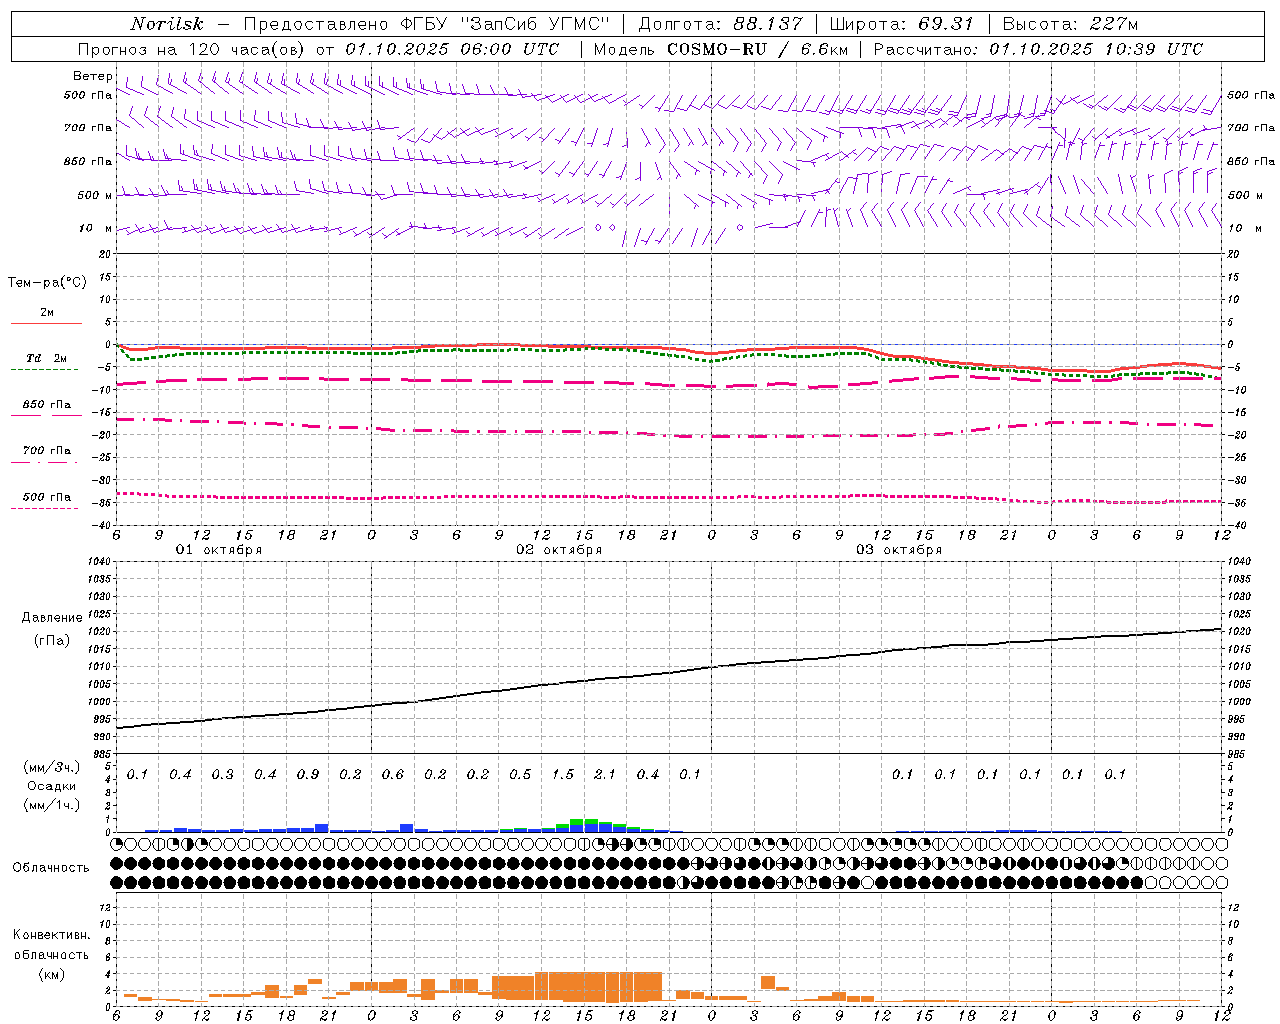This screenshot has height=1024, width=1280.
Task: Select the "Долгота: 88.137" header field
Action: (720, 24)
